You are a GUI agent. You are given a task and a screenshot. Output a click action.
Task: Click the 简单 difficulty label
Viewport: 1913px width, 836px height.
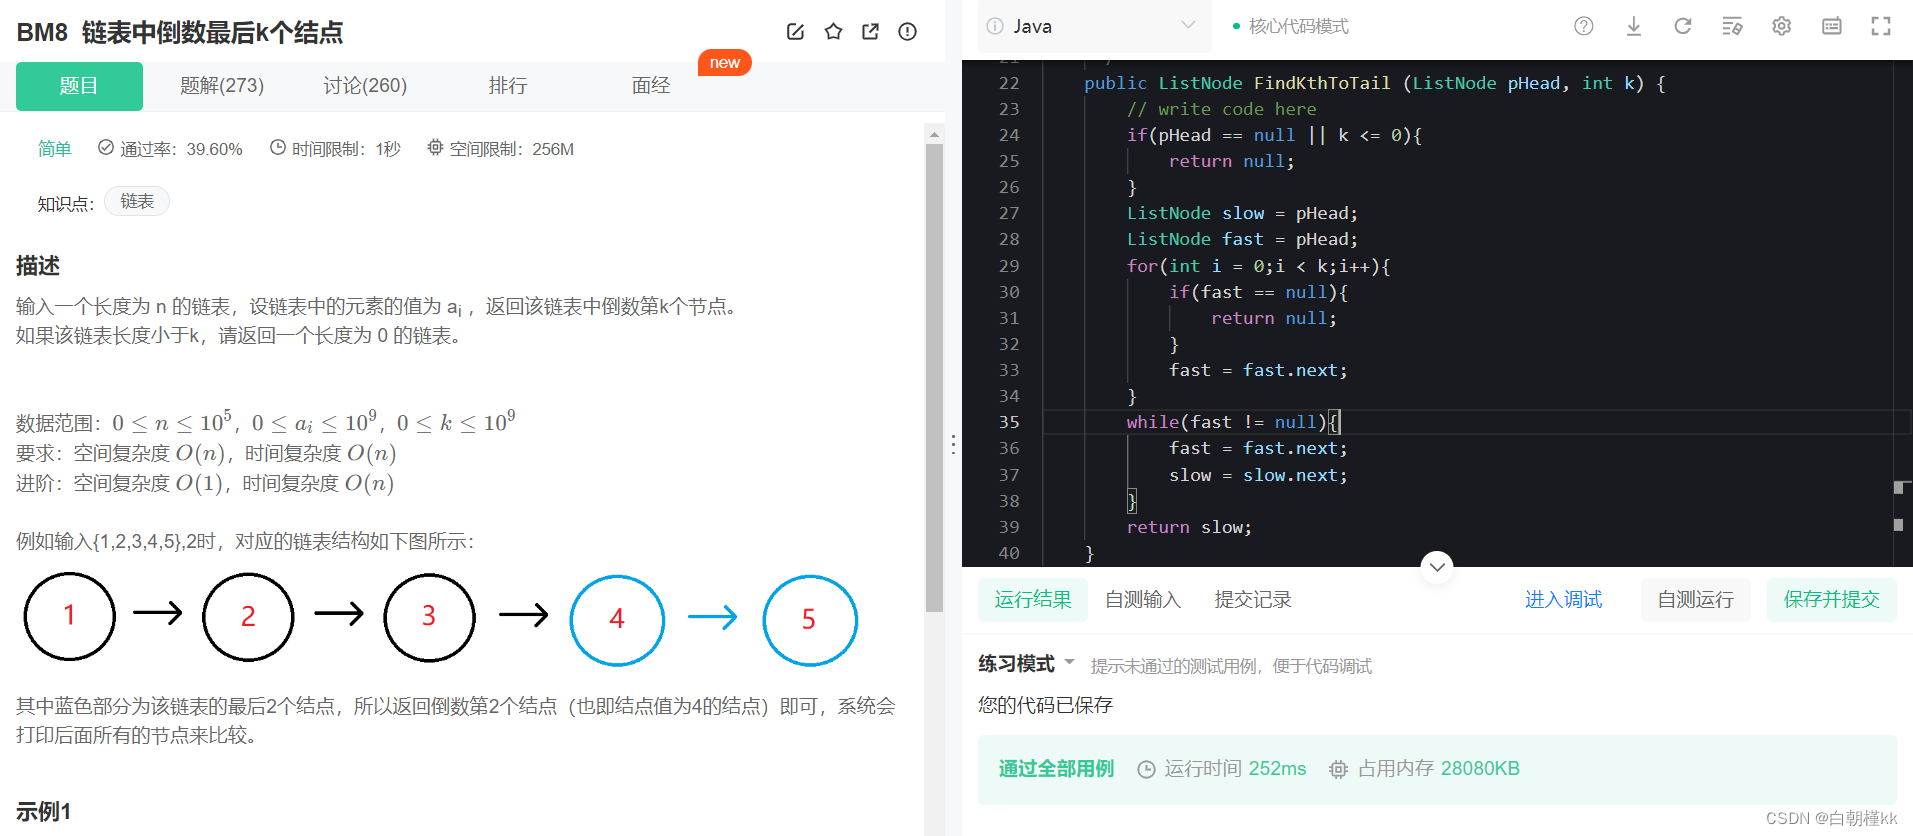point(54,149)
